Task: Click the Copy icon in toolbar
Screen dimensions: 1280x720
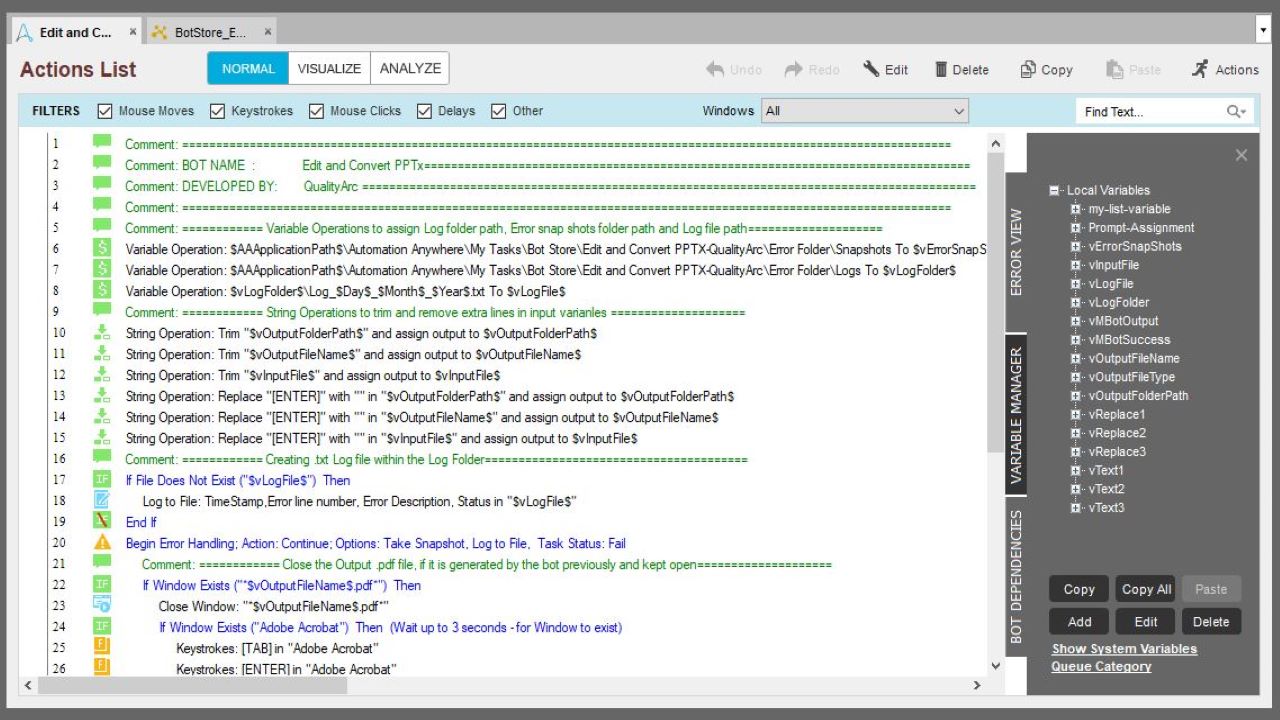Action: 1028,69
